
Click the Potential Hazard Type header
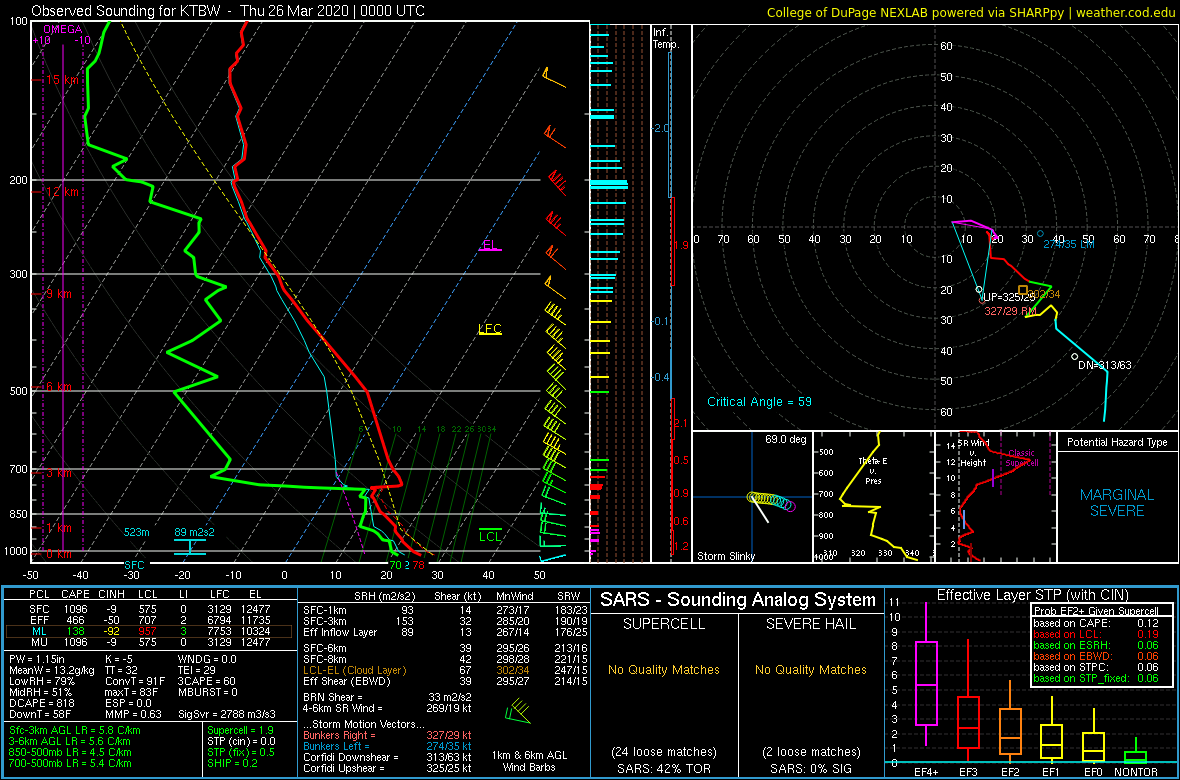1117,443
